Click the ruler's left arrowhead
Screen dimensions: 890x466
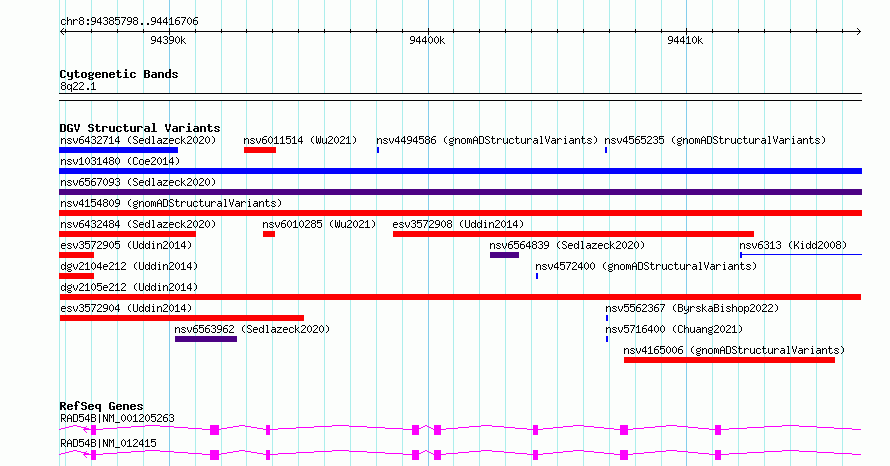pyautogui.click(x=63, y=31)
